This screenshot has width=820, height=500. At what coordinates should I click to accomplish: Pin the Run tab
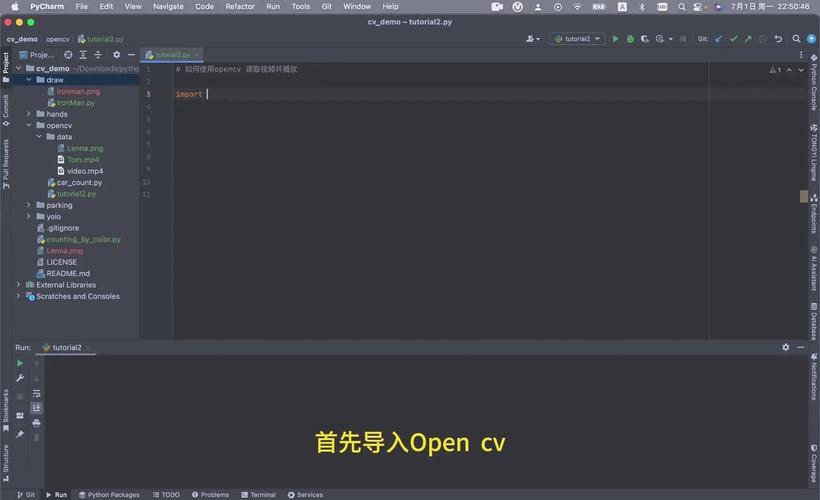(20, 434)
